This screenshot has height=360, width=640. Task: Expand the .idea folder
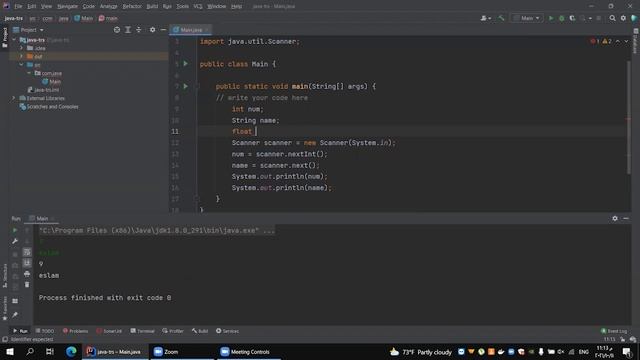click(x=22, y=48)
